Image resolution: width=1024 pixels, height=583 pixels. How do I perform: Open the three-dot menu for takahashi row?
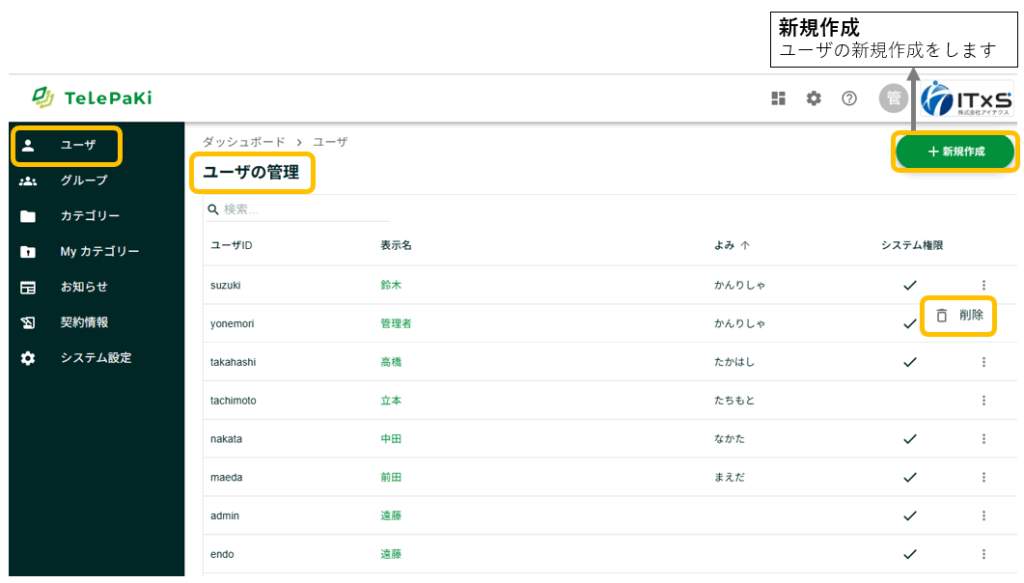coord(983,362)
